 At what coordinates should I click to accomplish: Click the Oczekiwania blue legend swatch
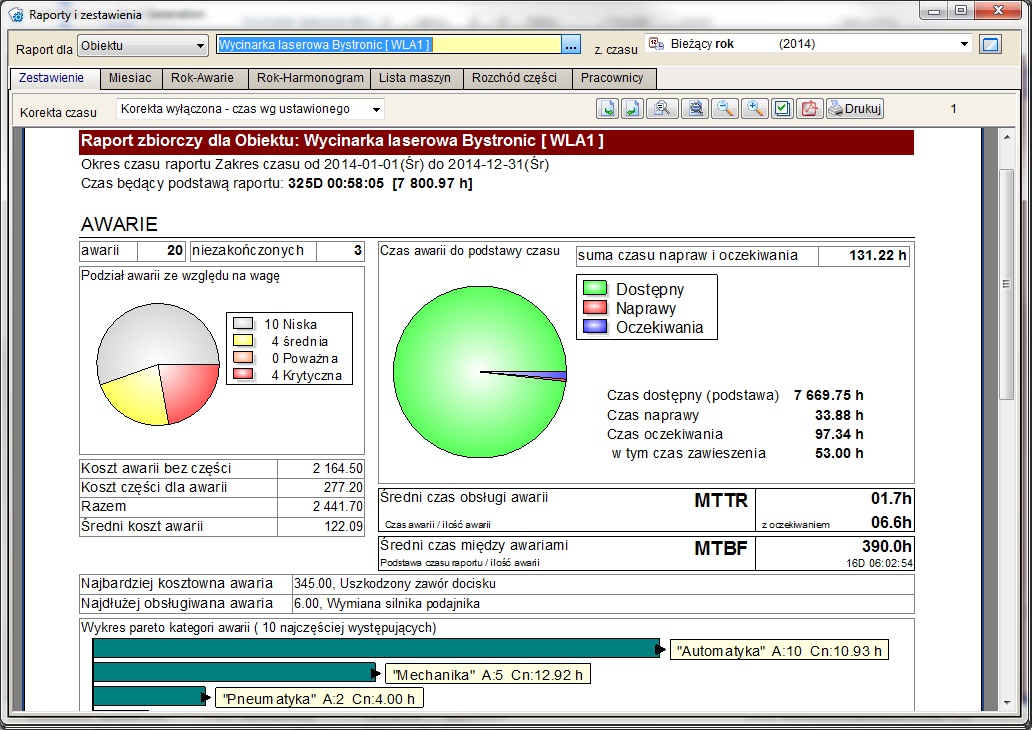click(595, 326)
